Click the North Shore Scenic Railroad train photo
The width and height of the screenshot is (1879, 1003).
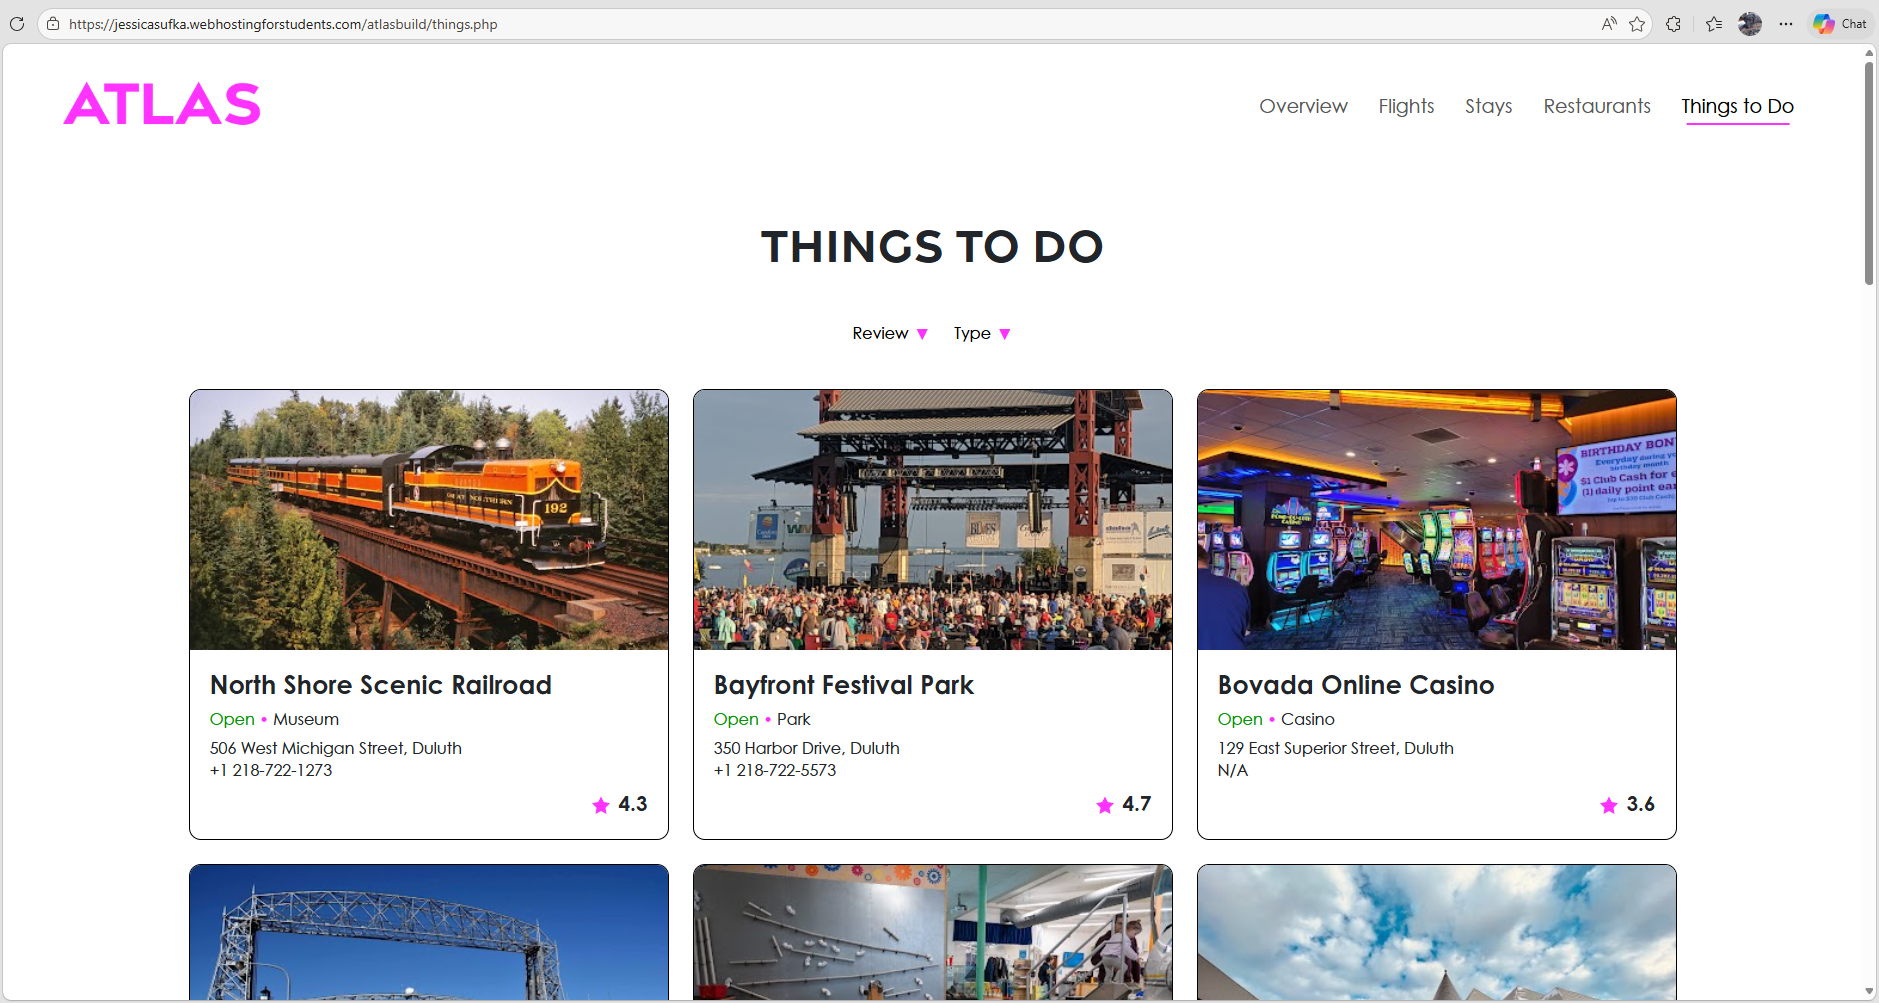(429, 520)
